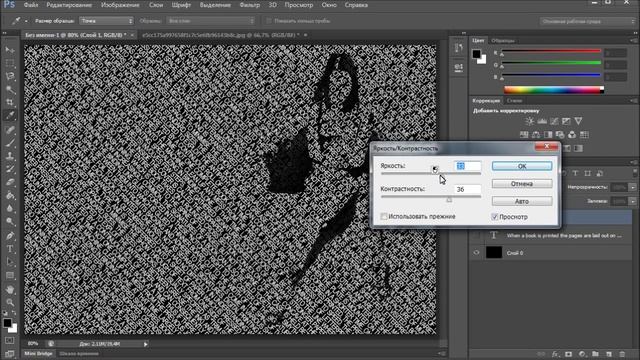
Task: Toggle the sample ring checkbox in options bar
Action: point(269,21)
